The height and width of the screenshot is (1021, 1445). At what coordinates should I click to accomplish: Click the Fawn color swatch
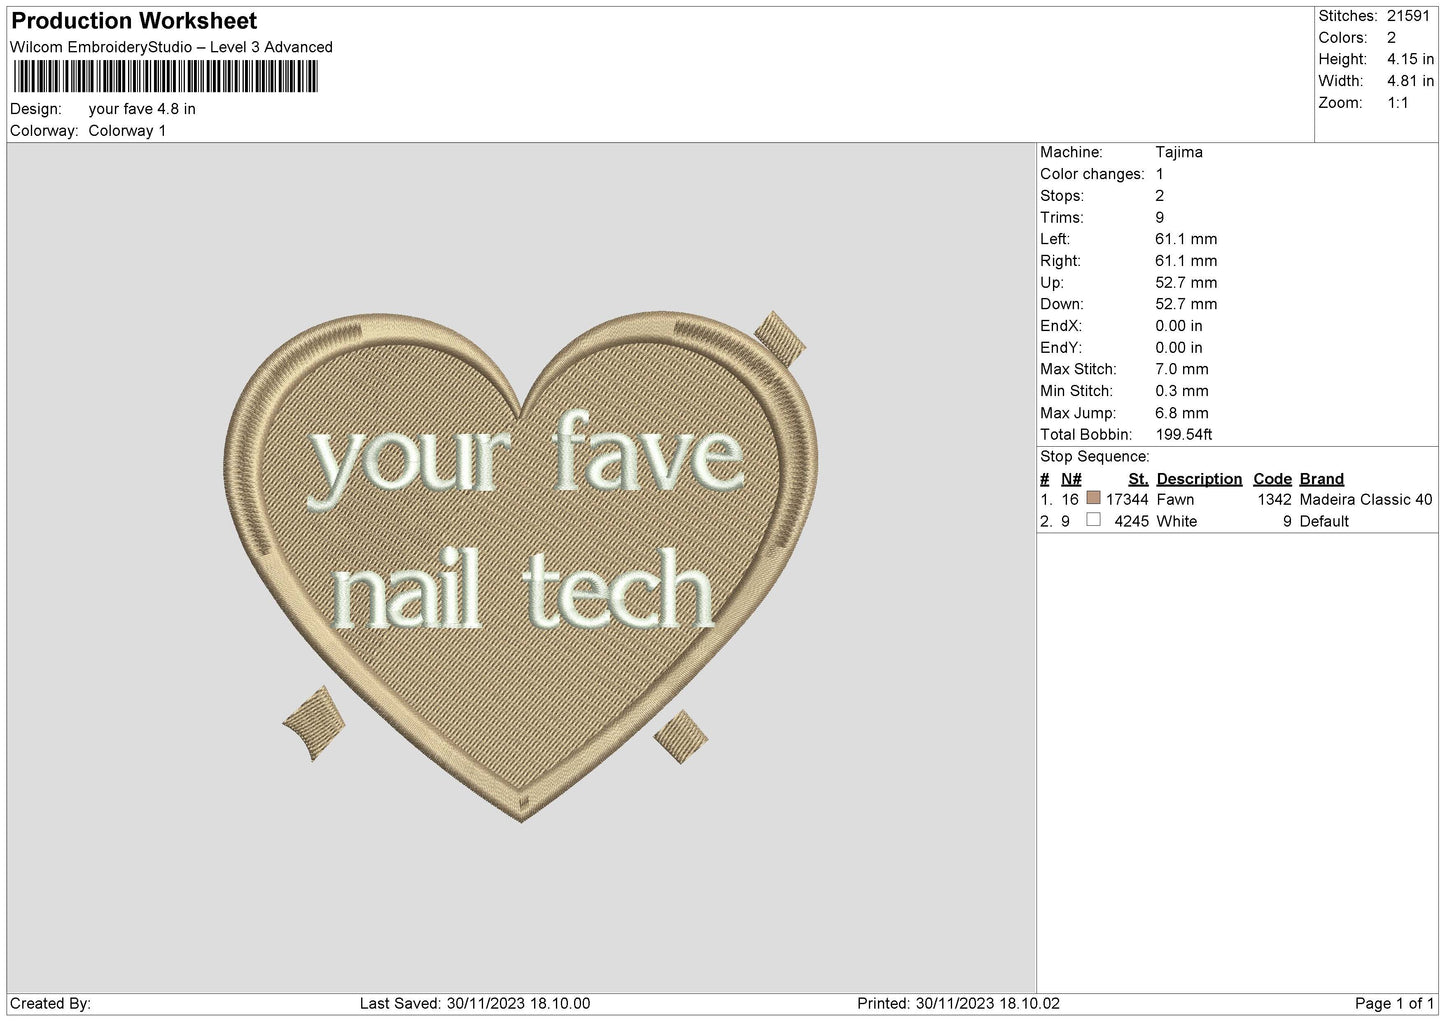coord(1093,498)
